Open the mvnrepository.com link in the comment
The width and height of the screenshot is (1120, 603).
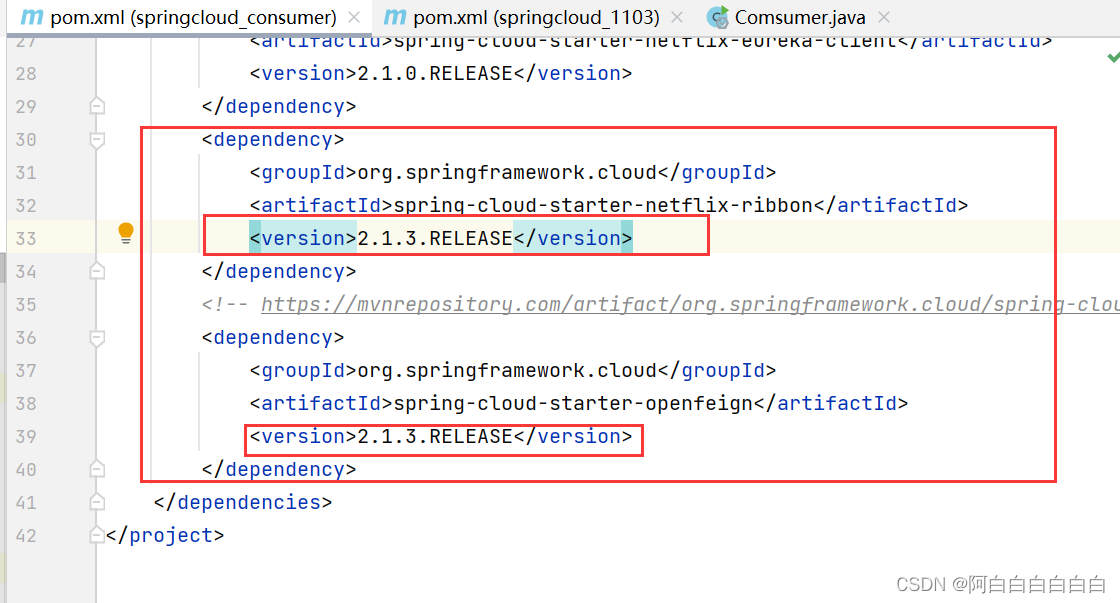pos(690,305)
